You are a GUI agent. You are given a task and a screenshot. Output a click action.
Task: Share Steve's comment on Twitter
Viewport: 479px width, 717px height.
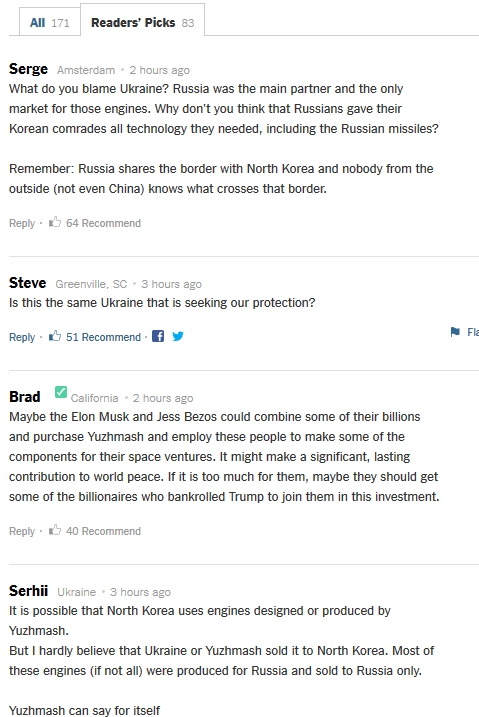(178, 336)
